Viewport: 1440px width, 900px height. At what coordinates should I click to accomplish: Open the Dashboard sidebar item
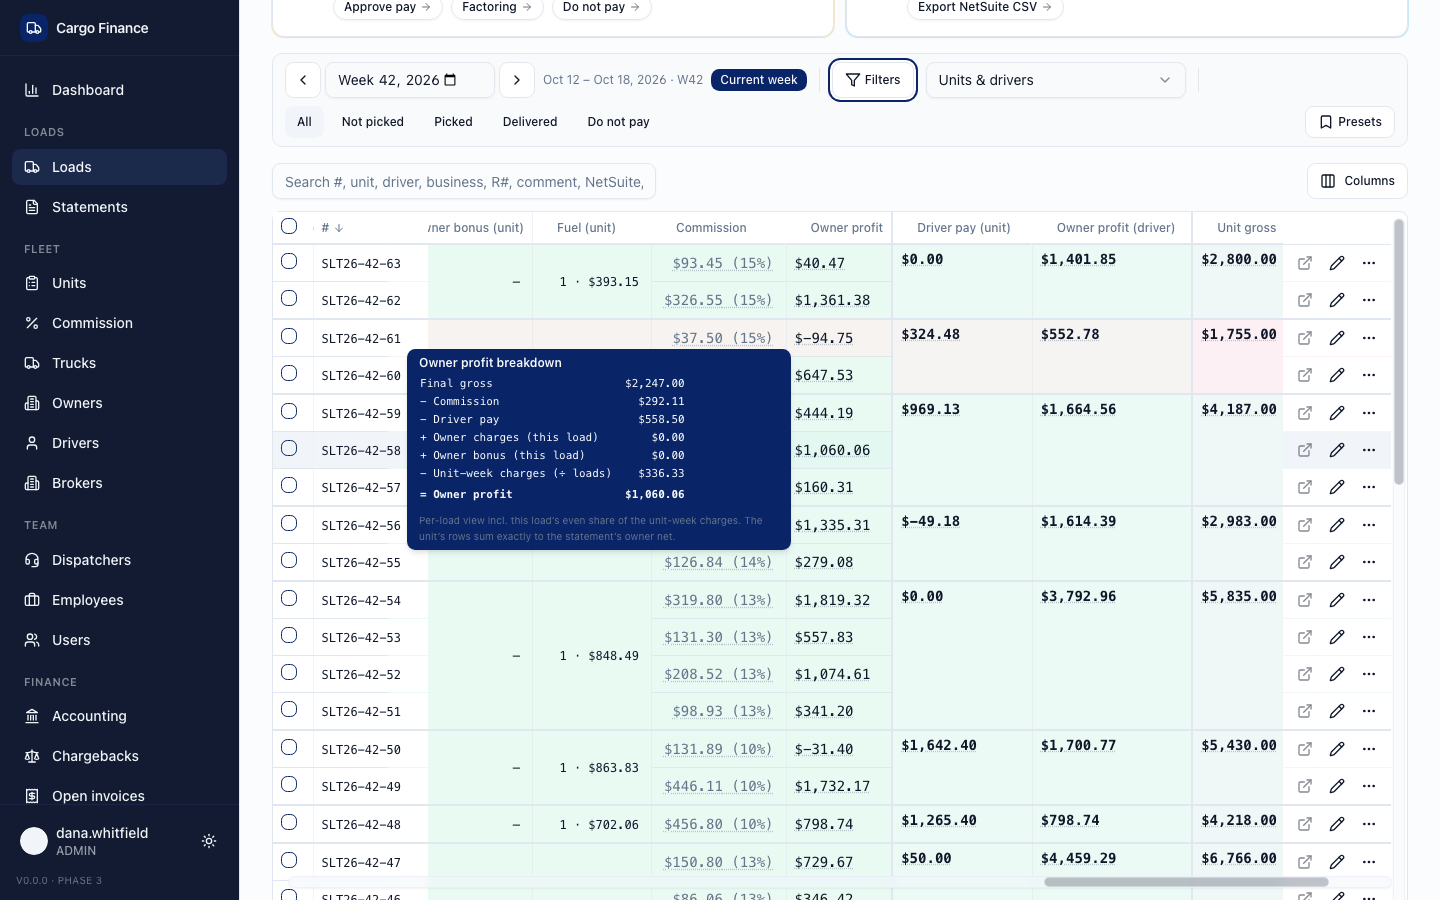click(119, 90)
